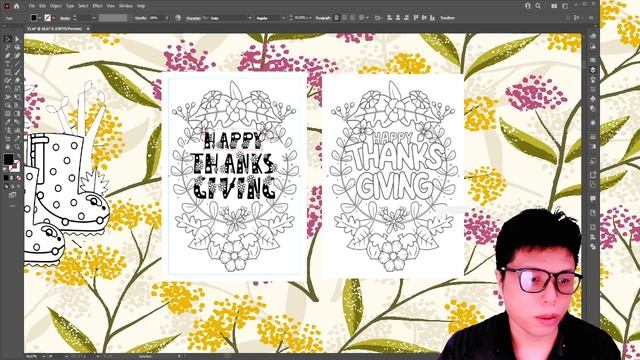The height and width of the screenshot is (360, 640).
Task: Set the Color fill mode below the swatches
Action: pos(6,178)
